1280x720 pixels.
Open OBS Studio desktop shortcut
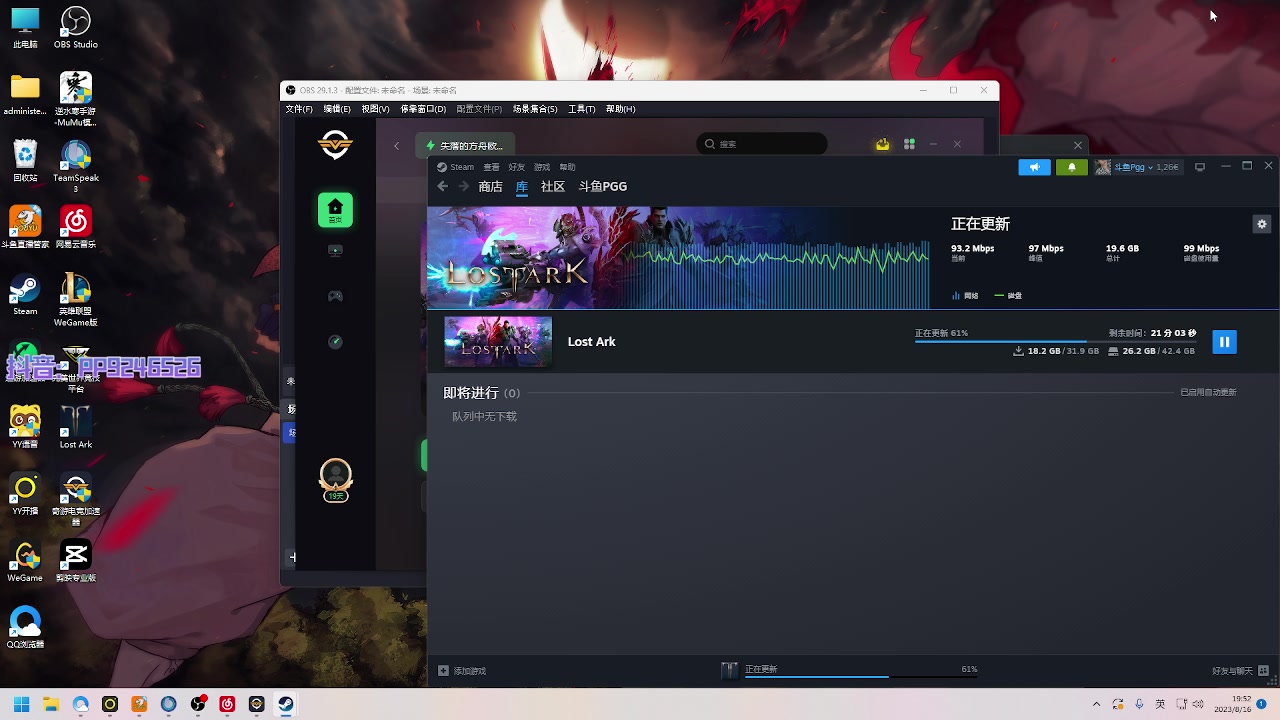pos(76,28)
